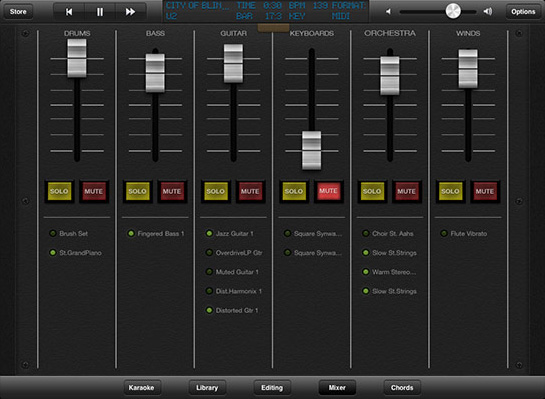Skip back to the song start
Image resolution: width=545 pixels, height=399 pixels.
coord(69,12)
